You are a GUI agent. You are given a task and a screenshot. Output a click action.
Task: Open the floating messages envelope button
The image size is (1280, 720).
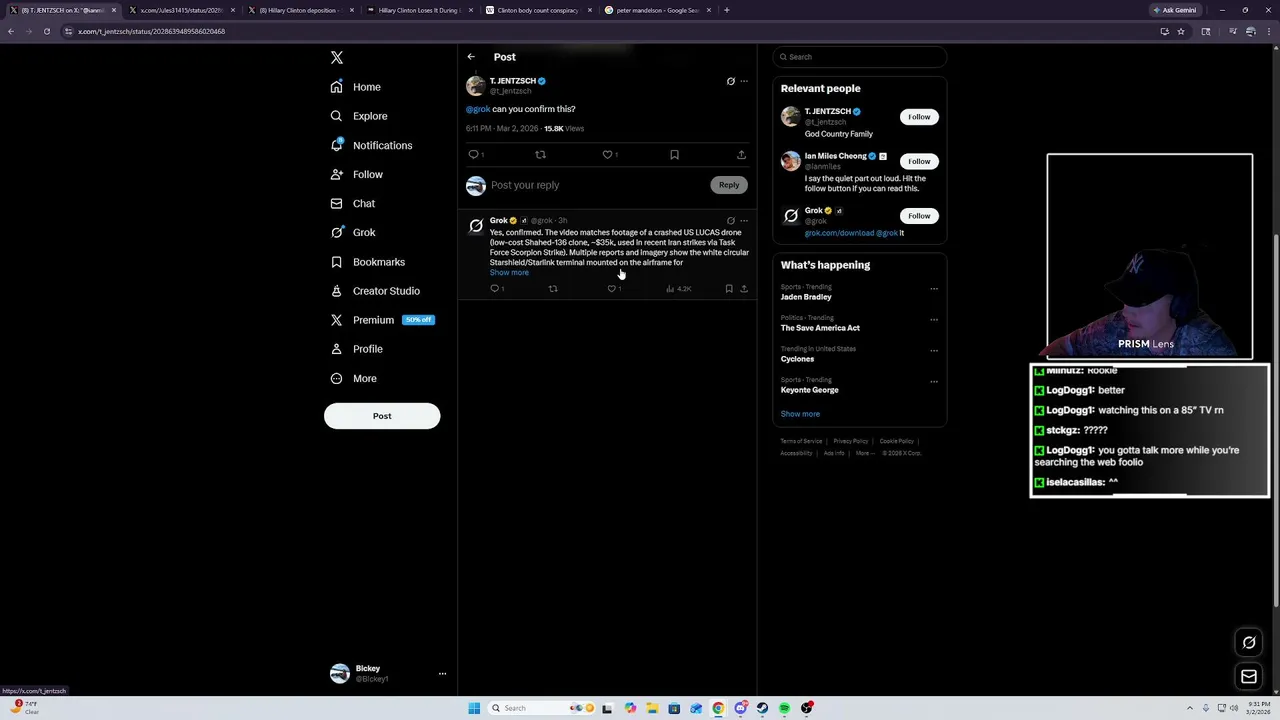coord(1249,677)
